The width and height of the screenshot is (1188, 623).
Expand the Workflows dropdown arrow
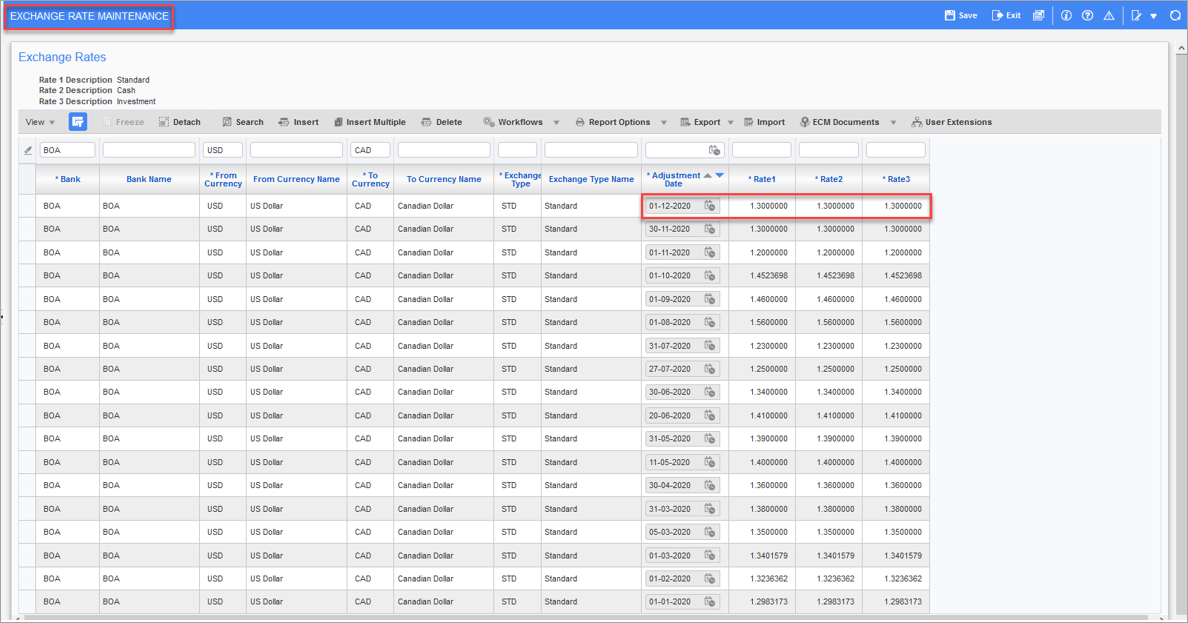pos(556,122)
